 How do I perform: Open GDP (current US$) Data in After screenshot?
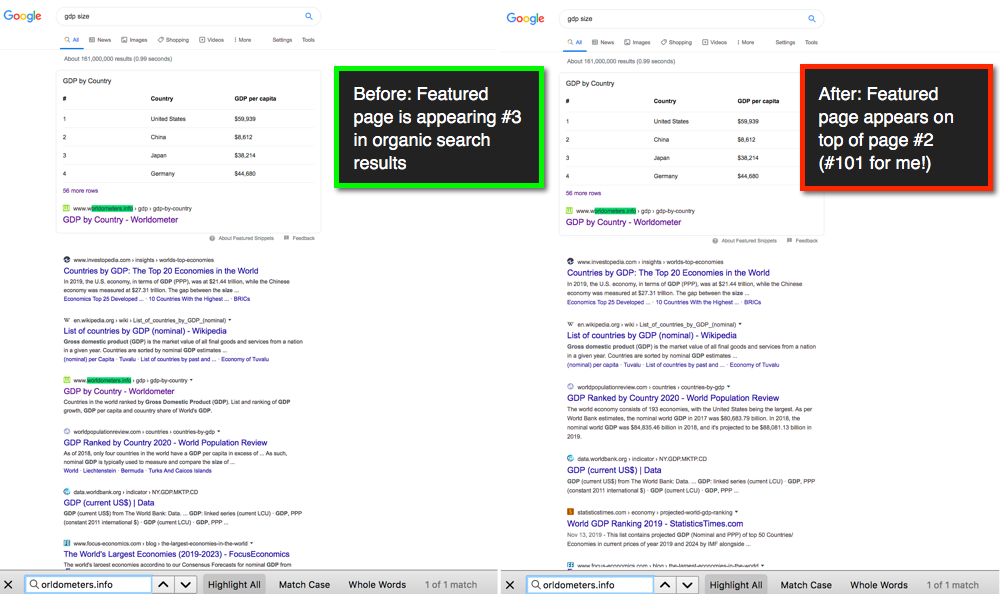[614, 470]
